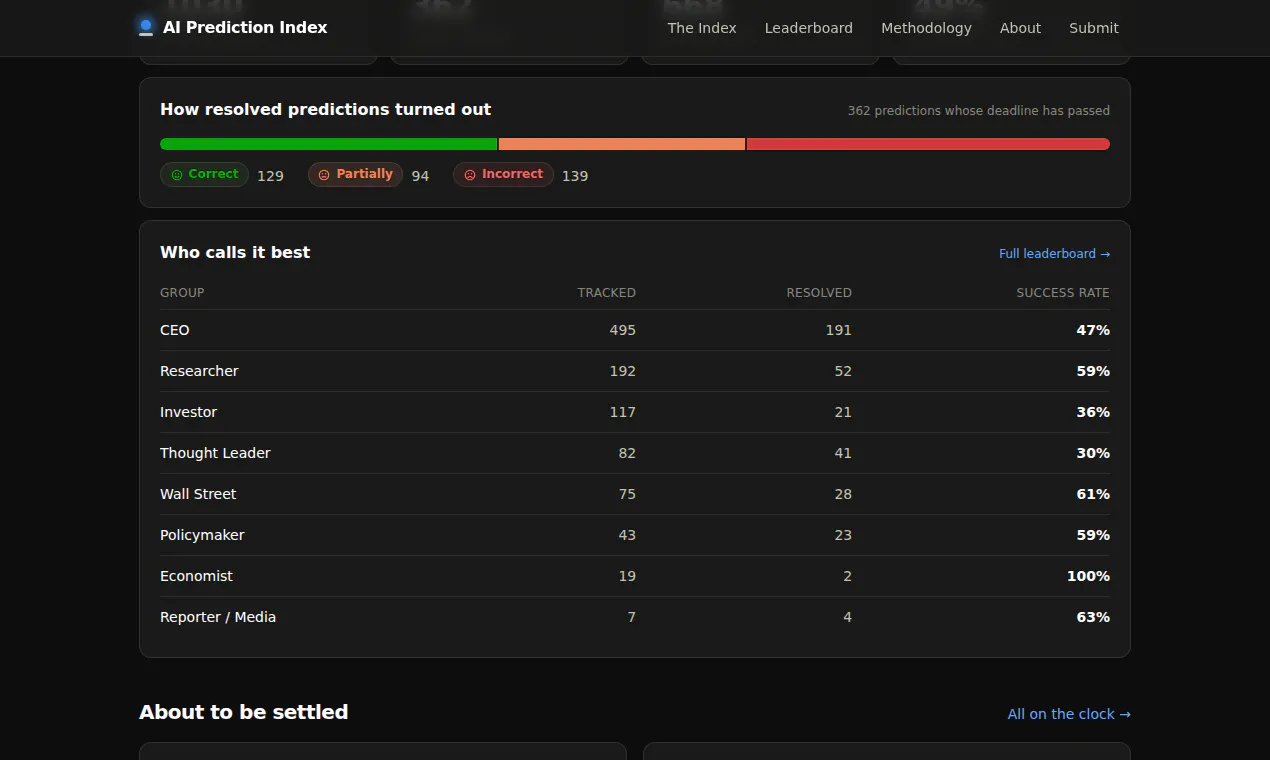The height and width of the screenshot is (760, 1270).
Task: Select the Thought Leader group row label
Action: pos(215,453)
